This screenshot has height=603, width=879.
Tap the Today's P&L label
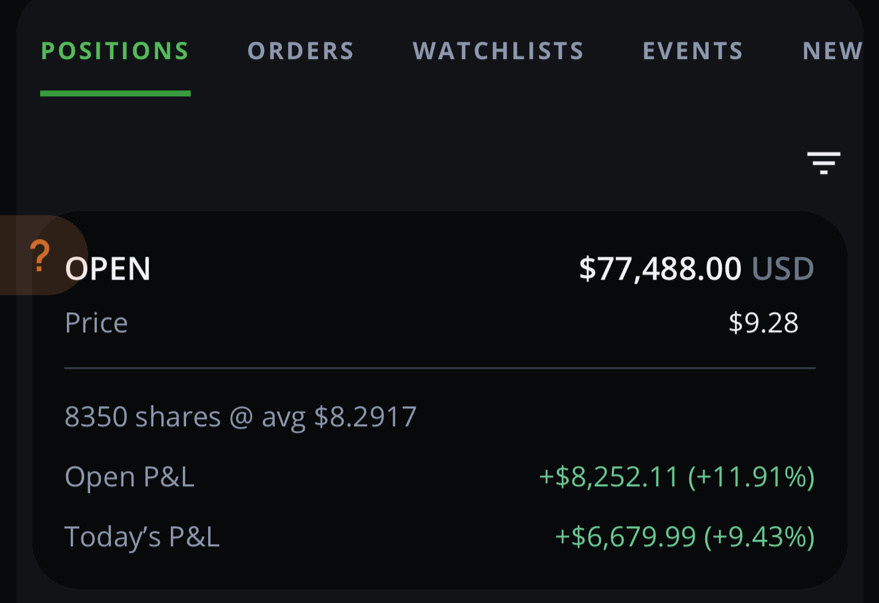click(x=142, y=537)
